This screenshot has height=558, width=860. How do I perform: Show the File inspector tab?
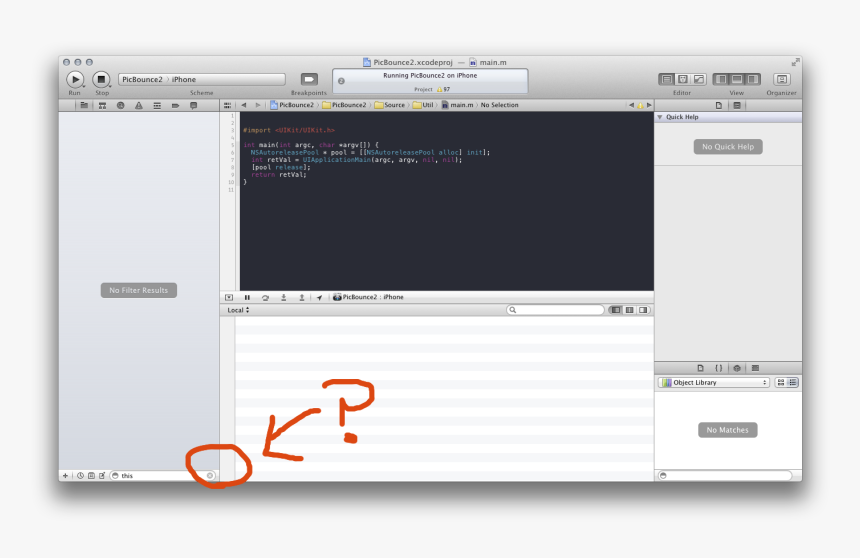click(718, 105)
